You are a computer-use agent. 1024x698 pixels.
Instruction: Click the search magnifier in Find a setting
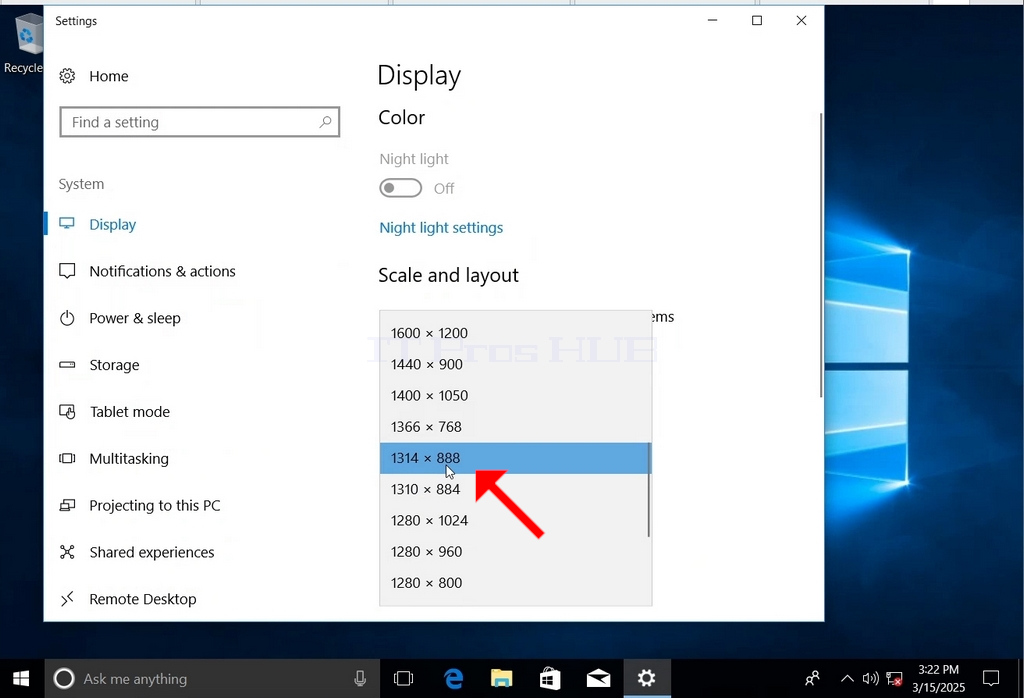[x=325, y=121]
